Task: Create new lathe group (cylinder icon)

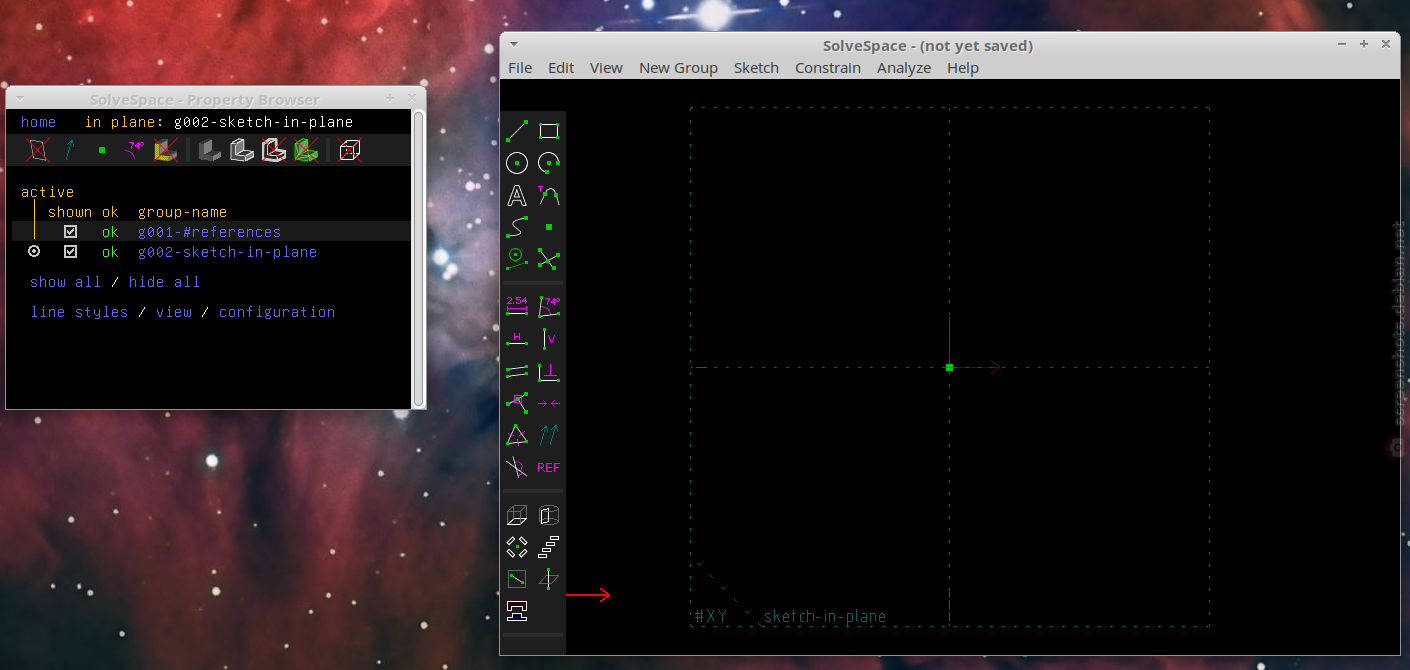Action: 548,515
